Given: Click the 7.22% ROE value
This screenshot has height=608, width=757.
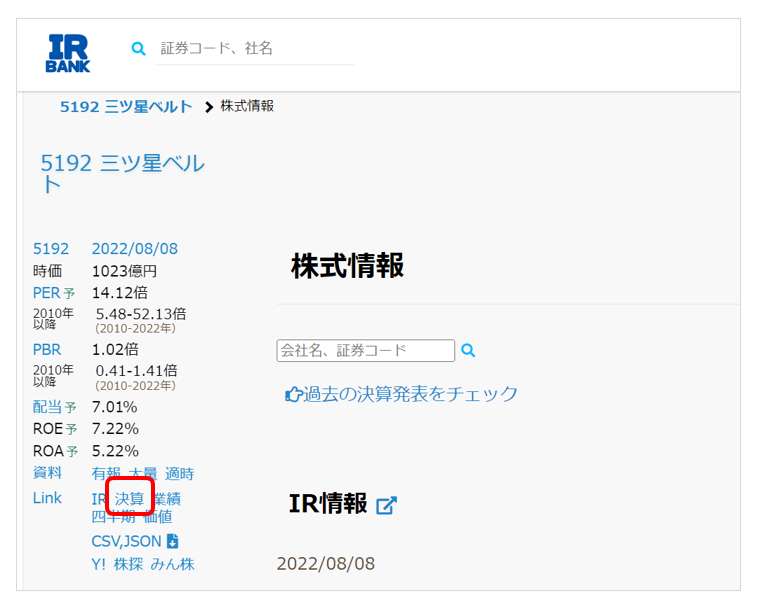Looking at the screenshot, I should click(115, 429).
